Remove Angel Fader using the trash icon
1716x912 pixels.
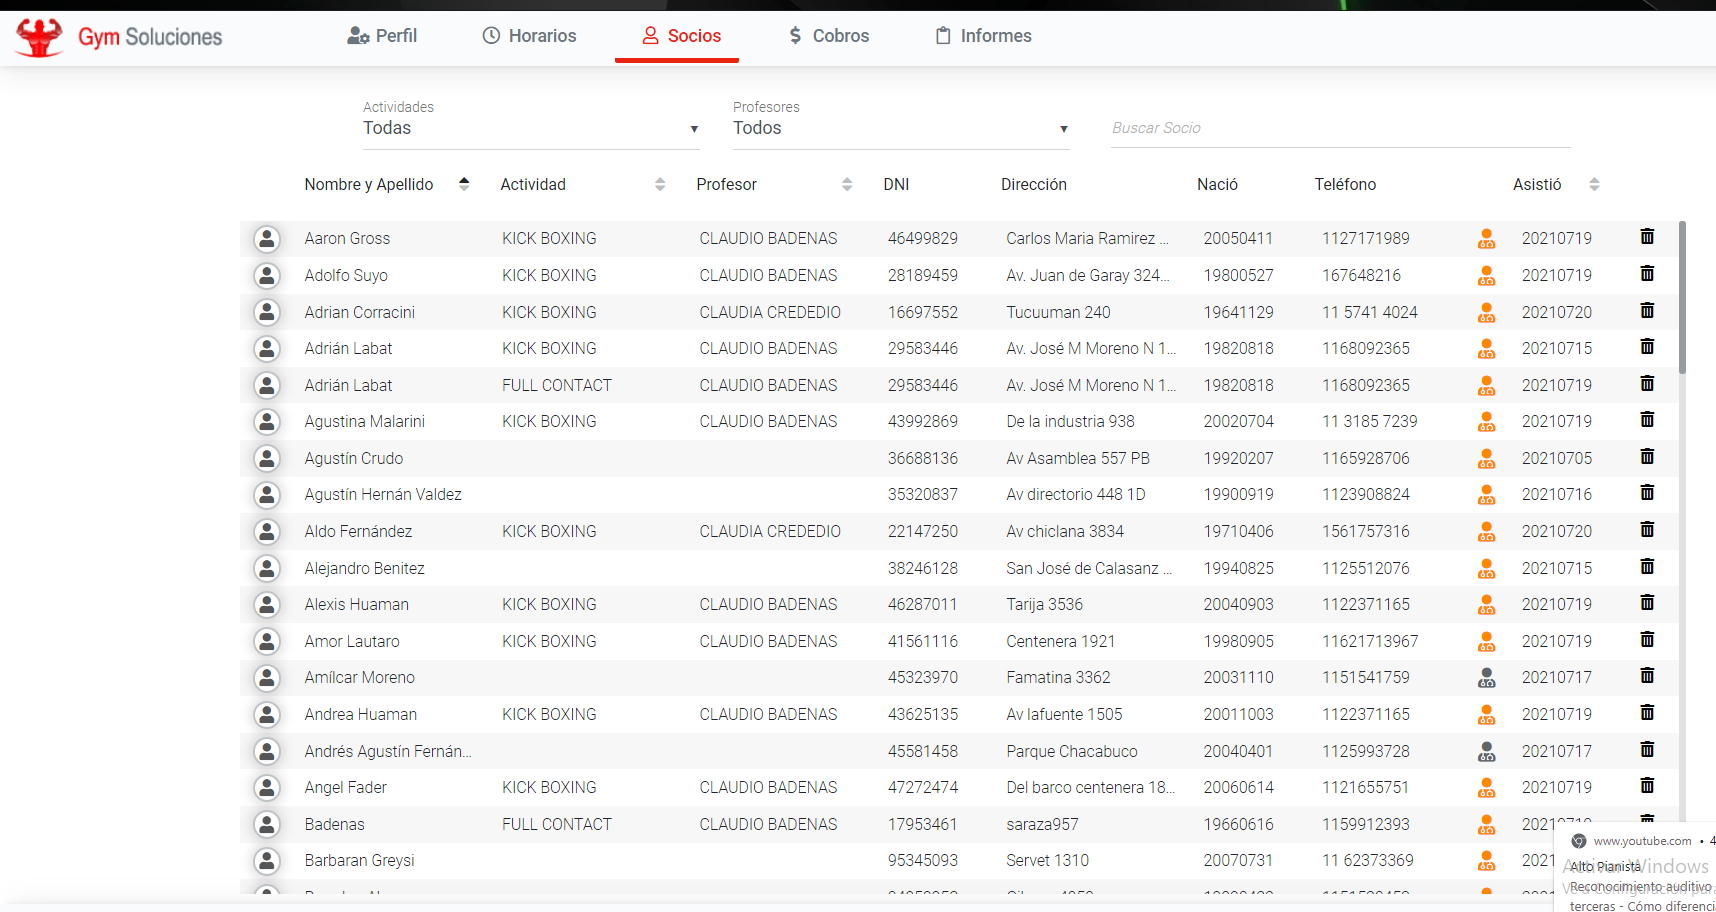(x=1647, y=786)
